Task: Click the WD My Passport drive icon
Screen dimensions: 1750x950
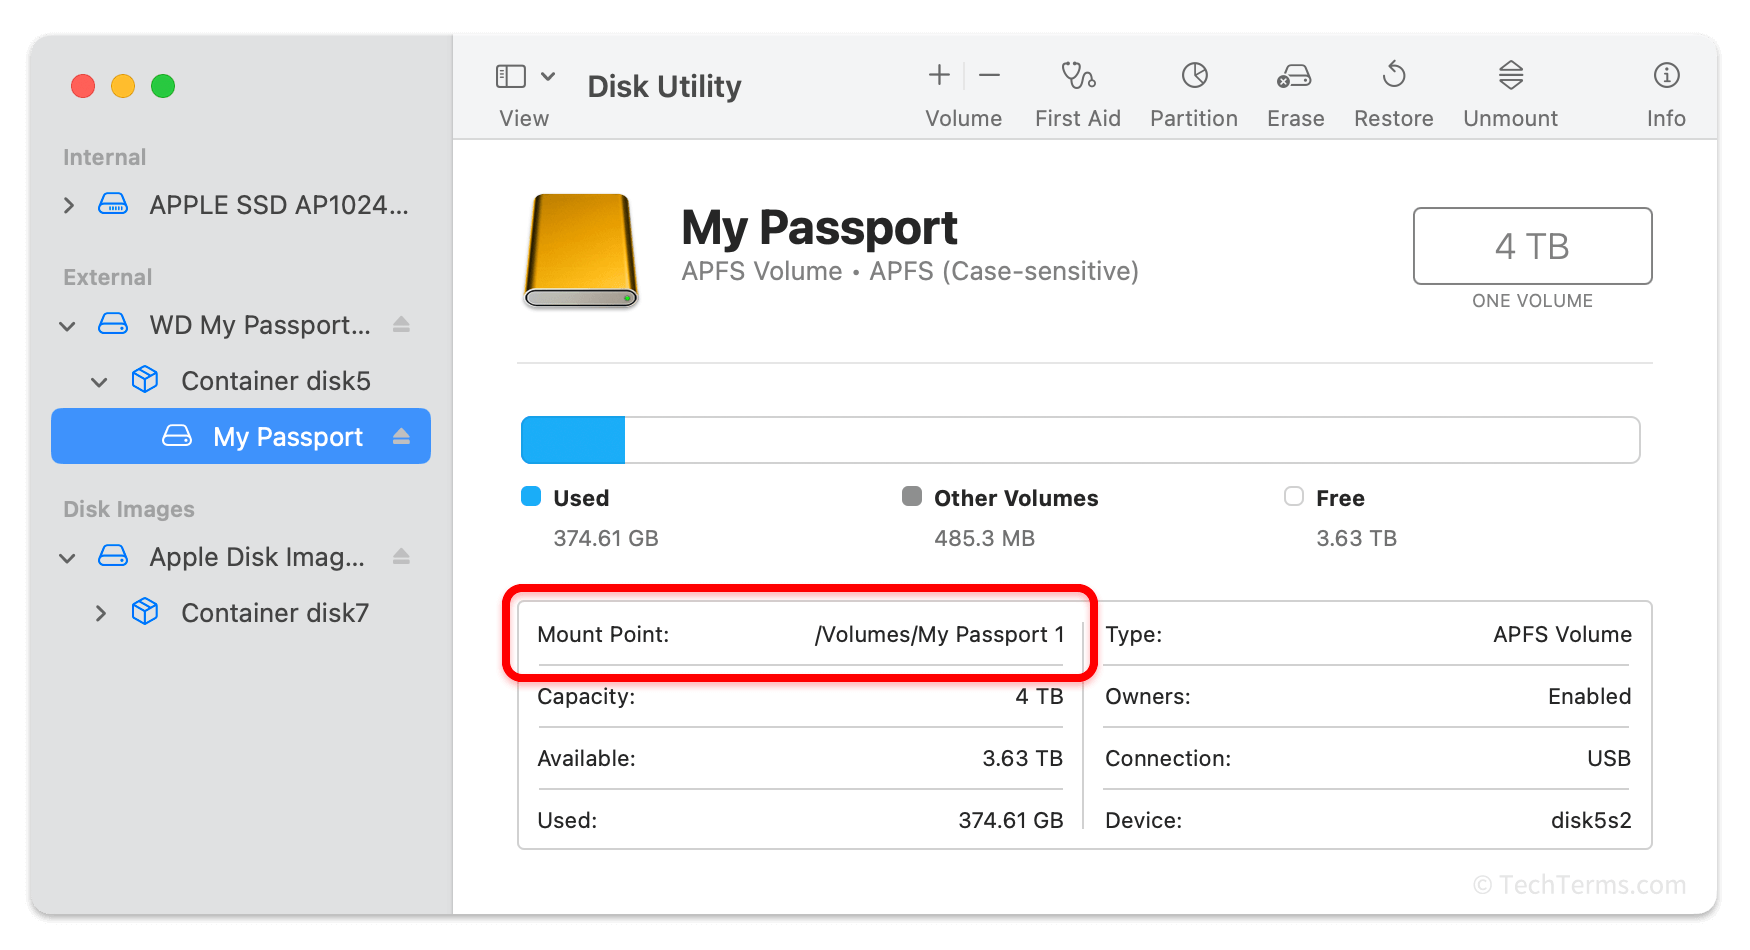Action: (113, 324)
